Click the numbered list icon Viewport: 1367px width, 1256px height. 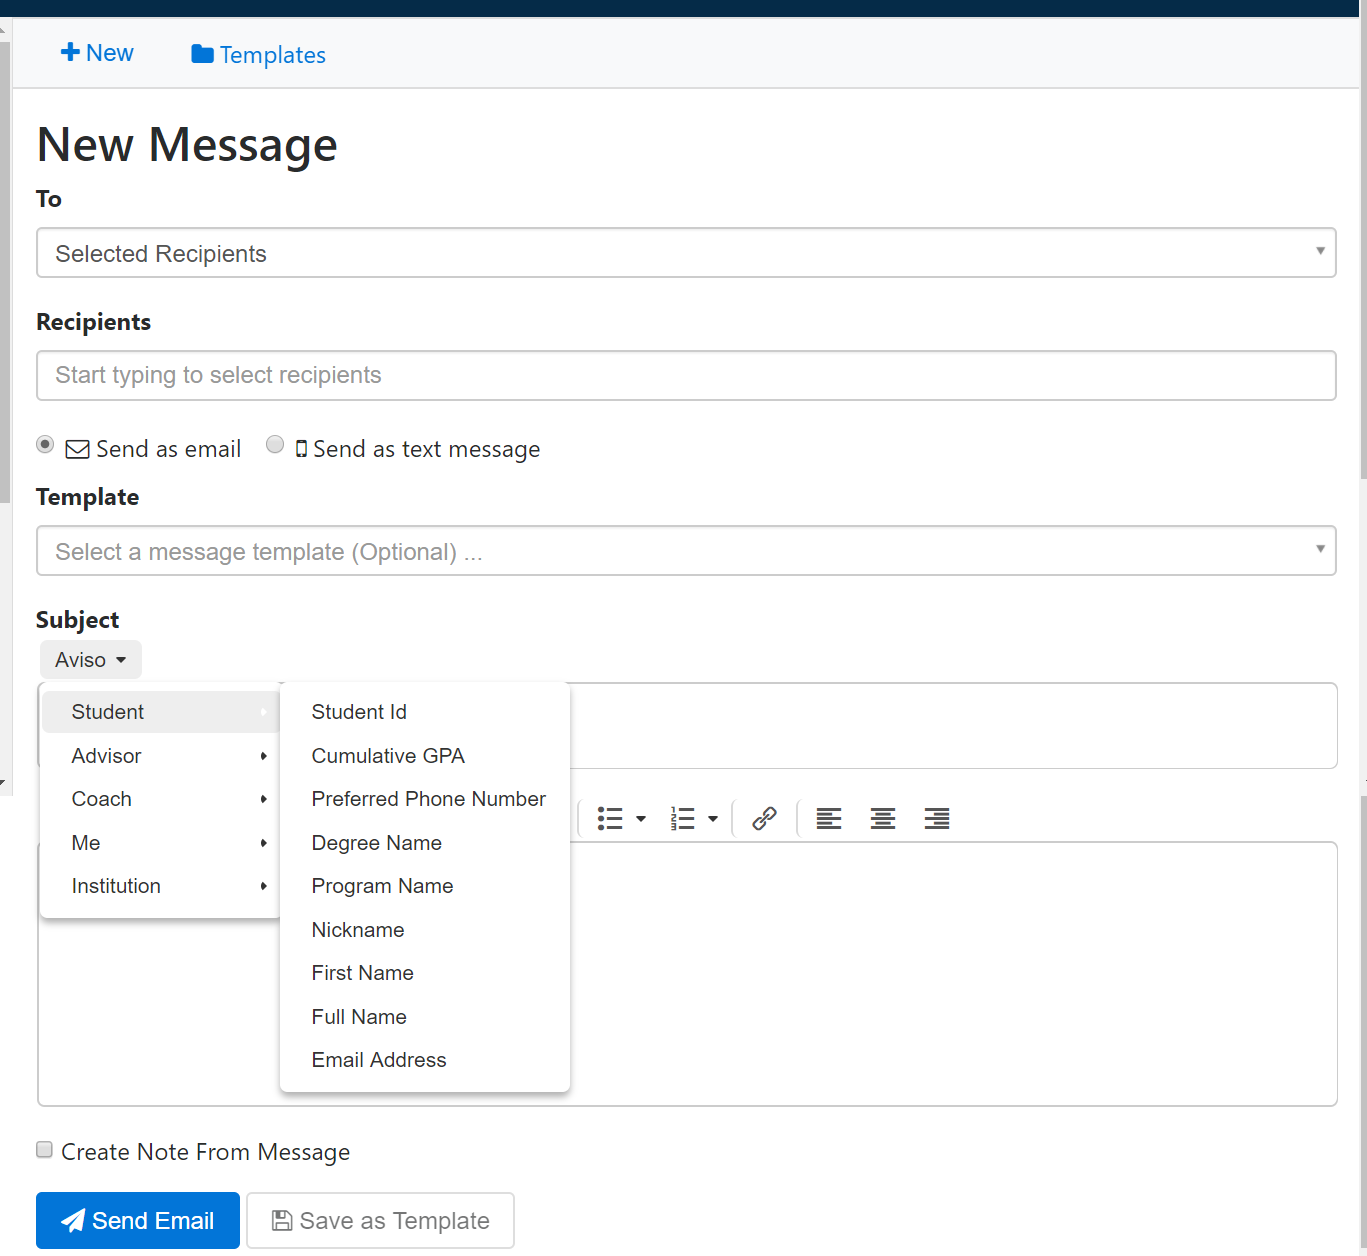click(683, 819)
